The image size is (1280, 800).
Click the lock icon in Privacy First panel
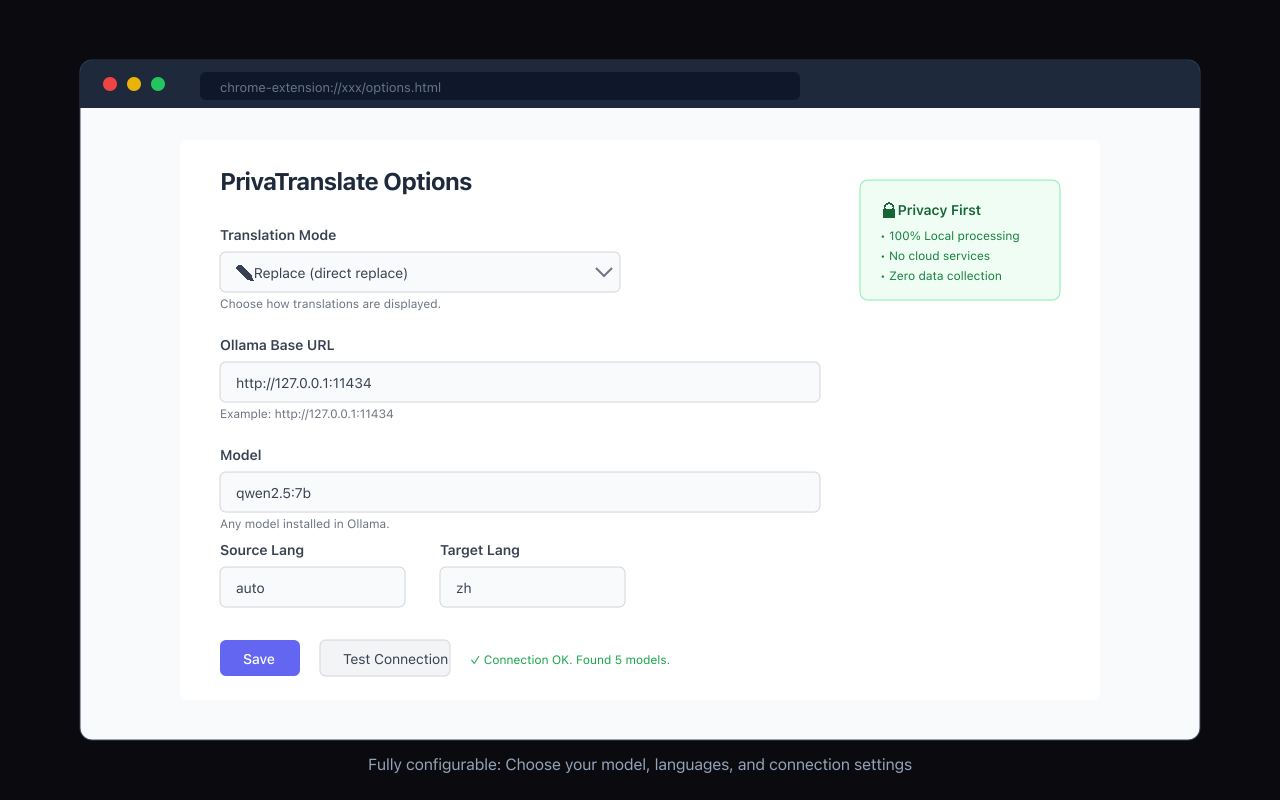coord(888,209)
